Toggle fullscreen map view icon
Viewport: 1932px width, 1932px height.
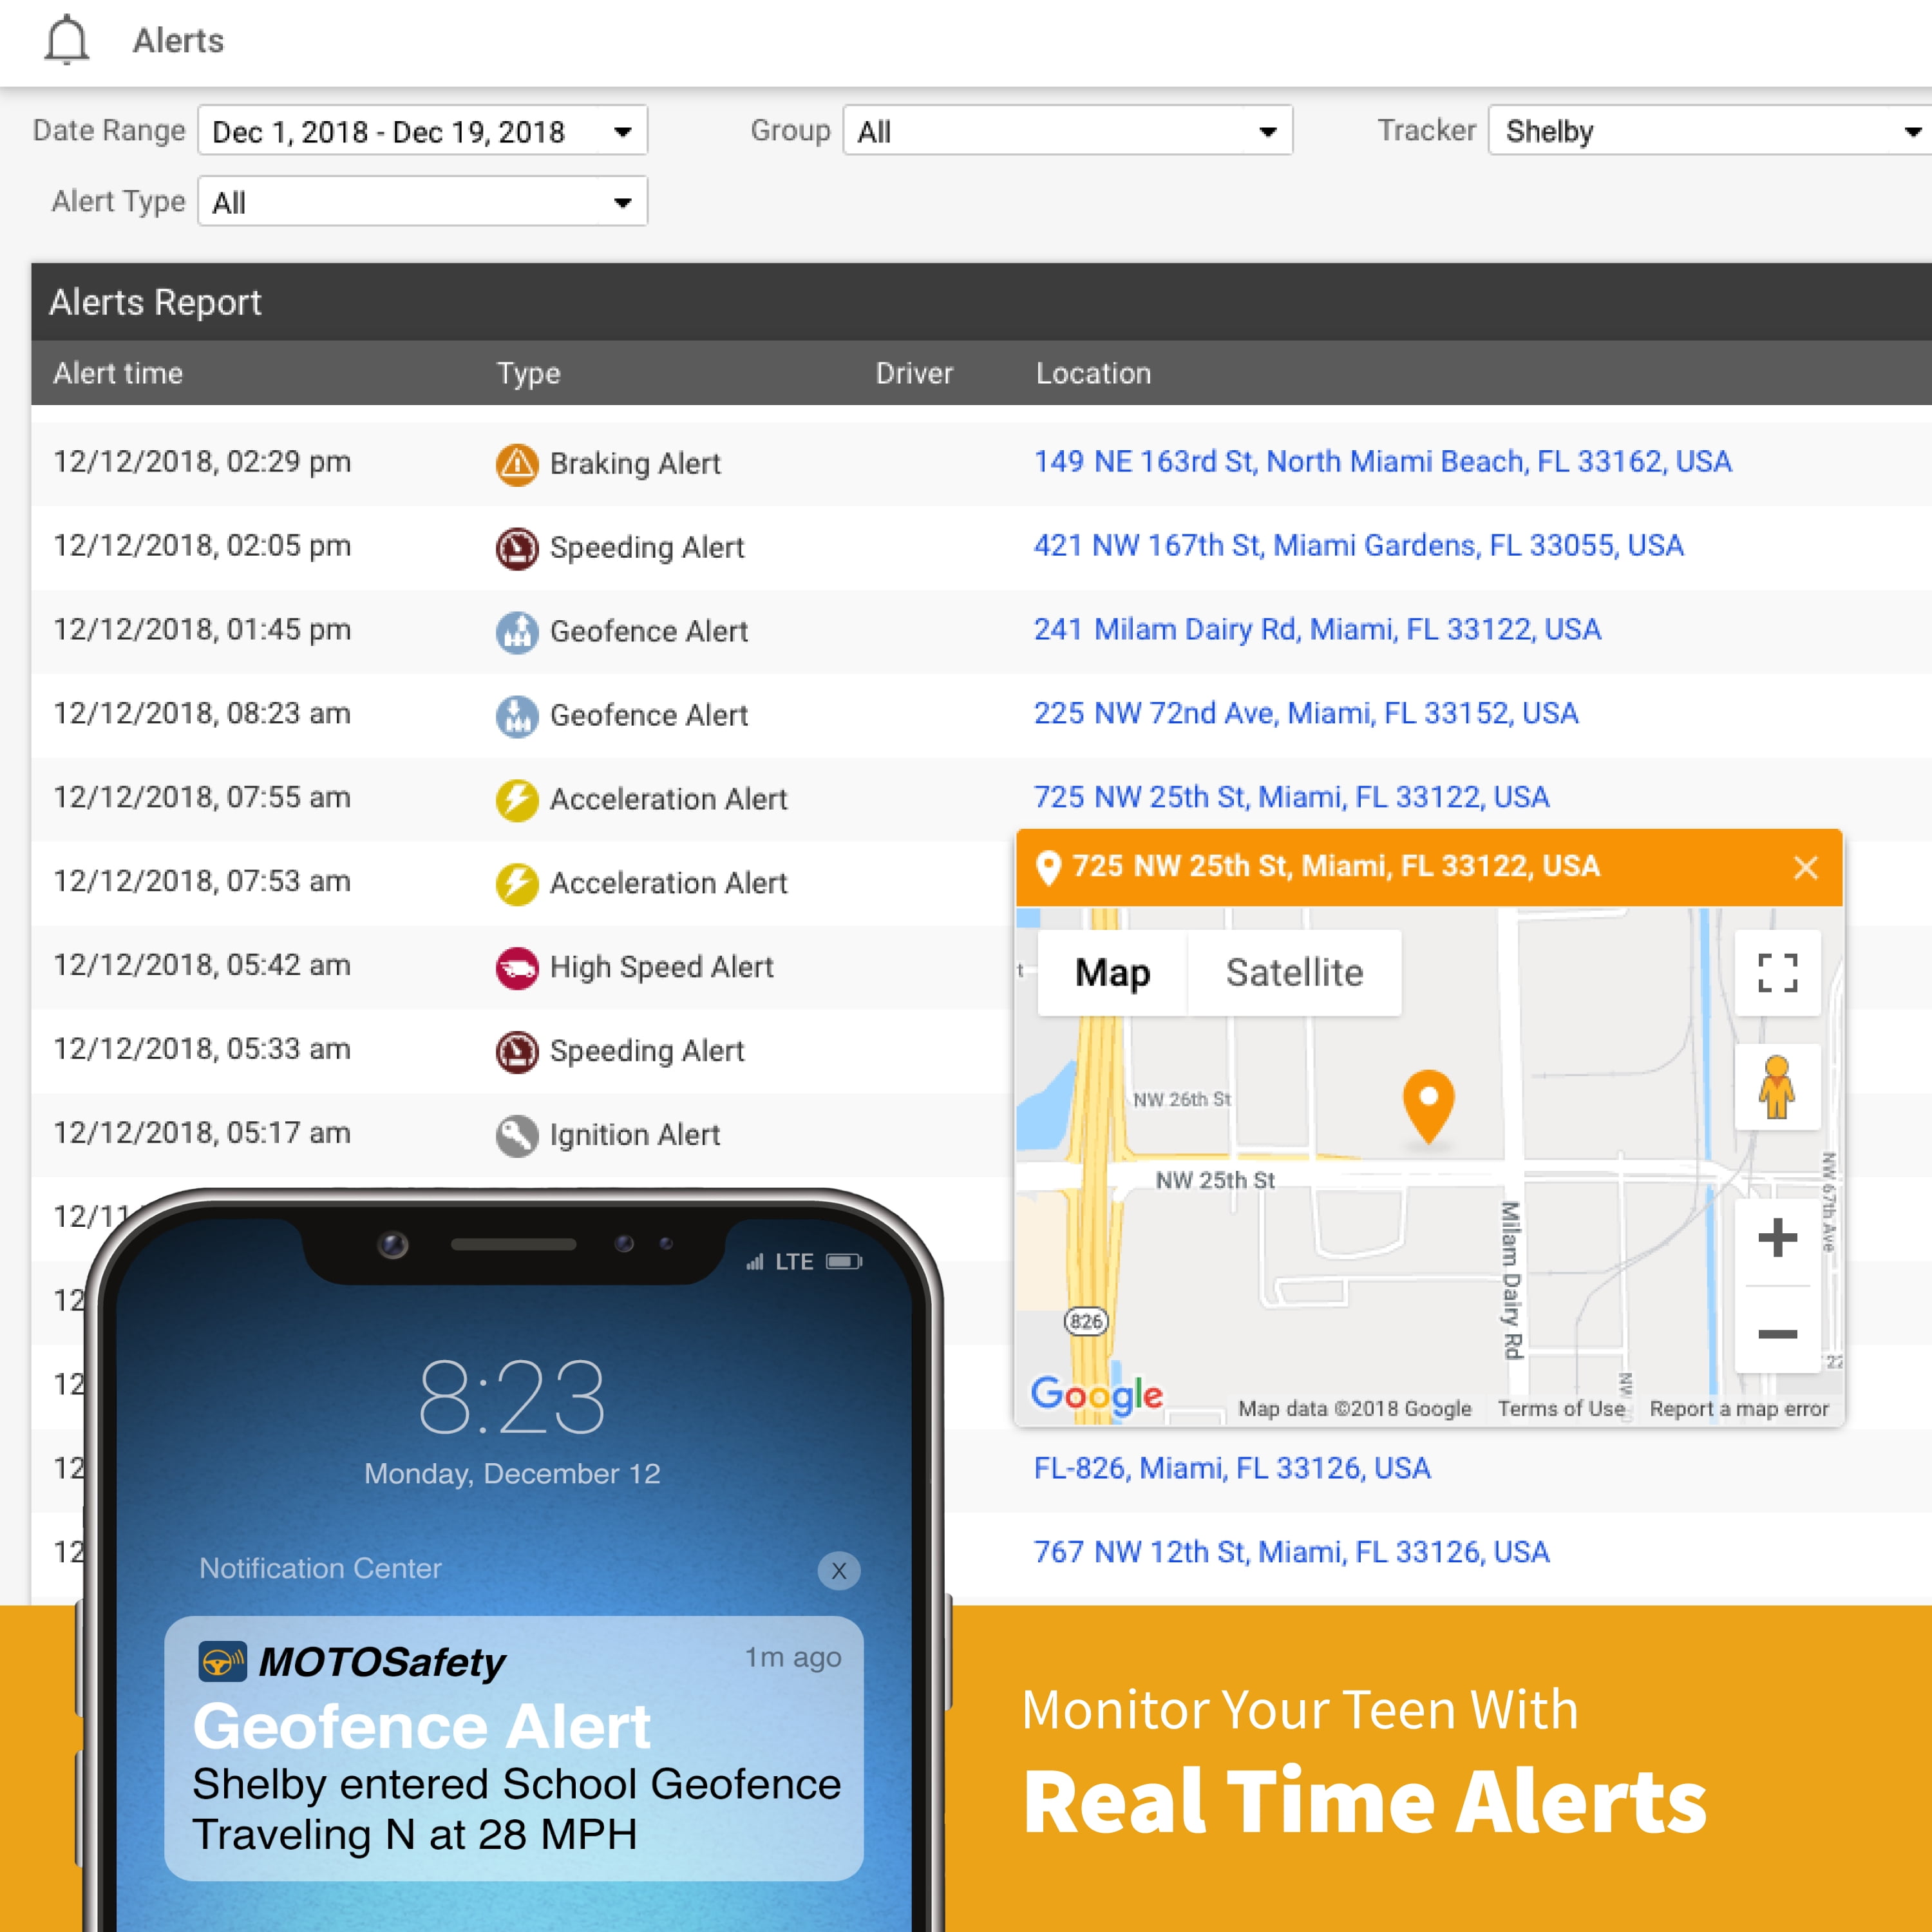1777,972
